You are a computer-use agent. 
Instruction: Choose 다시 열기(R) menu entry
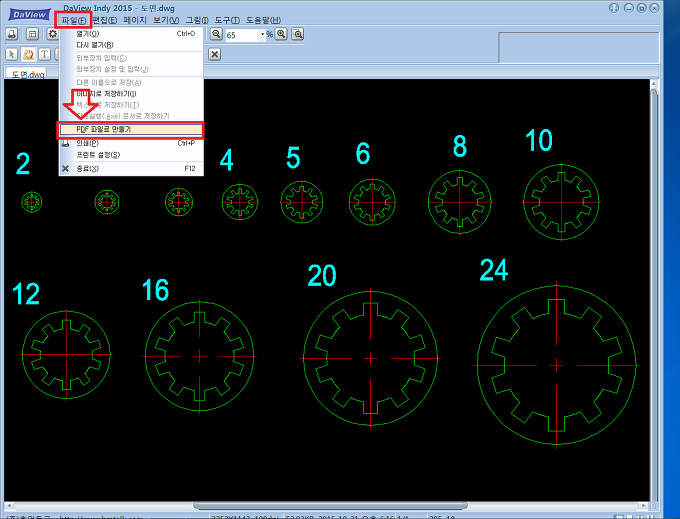131,45
